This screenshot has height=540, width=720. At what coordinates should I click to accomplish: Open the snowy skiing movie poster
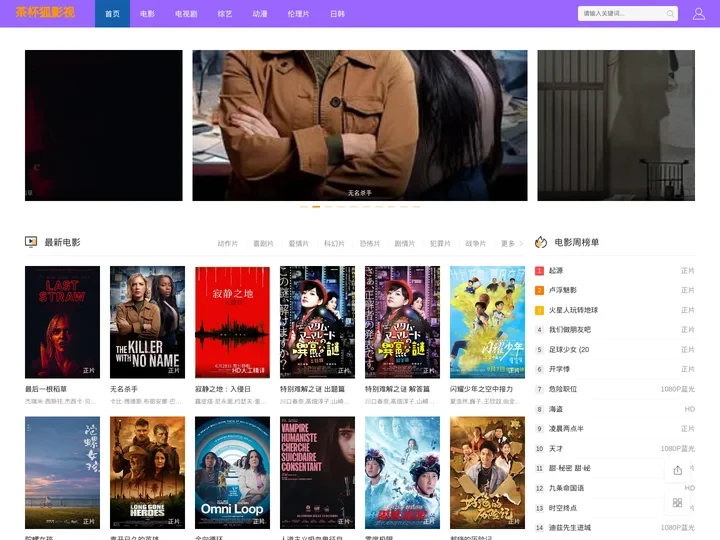point(402,472)
